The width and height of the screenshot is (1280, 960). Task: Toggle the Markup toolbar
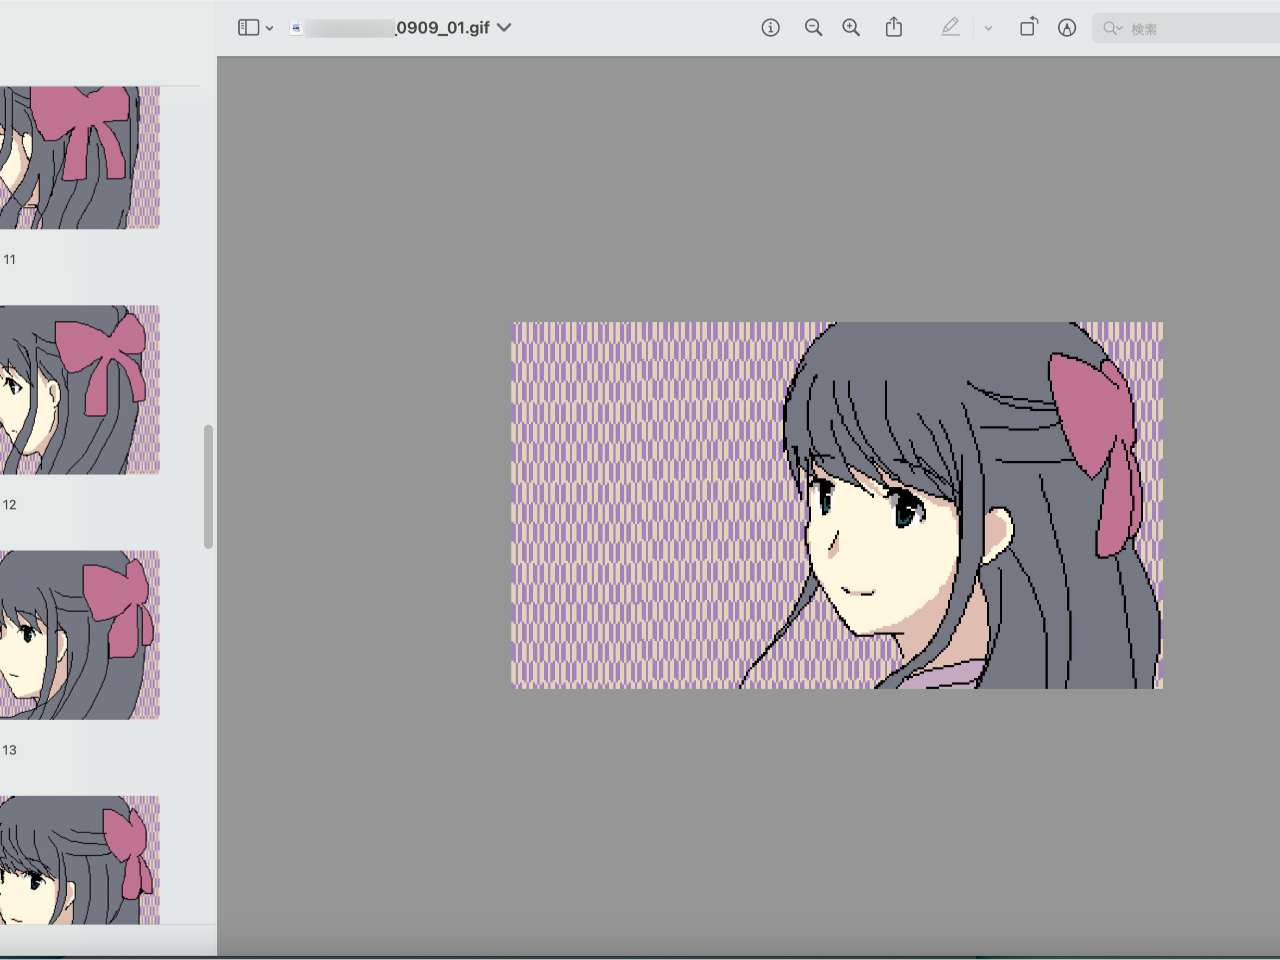tap(1067, 28)
